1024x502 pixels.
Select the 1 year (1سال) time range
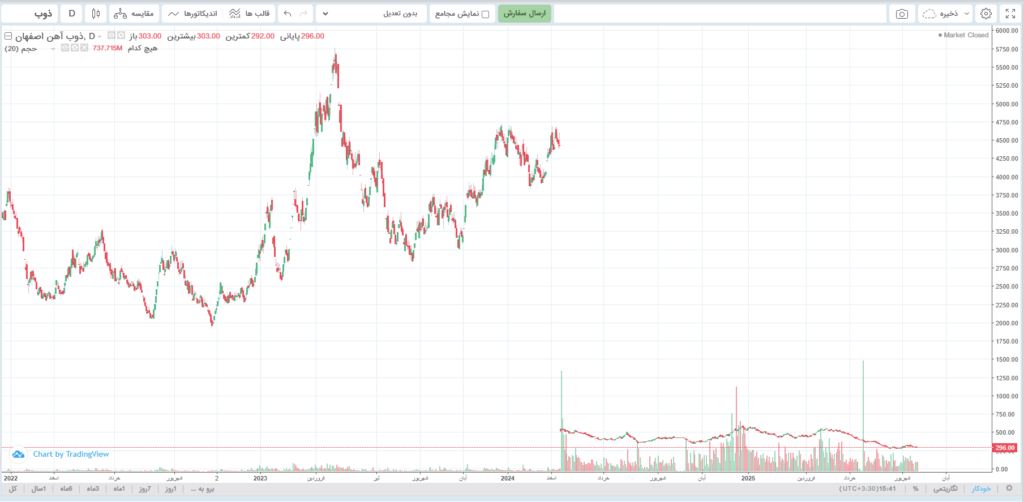tap(40, 488)
